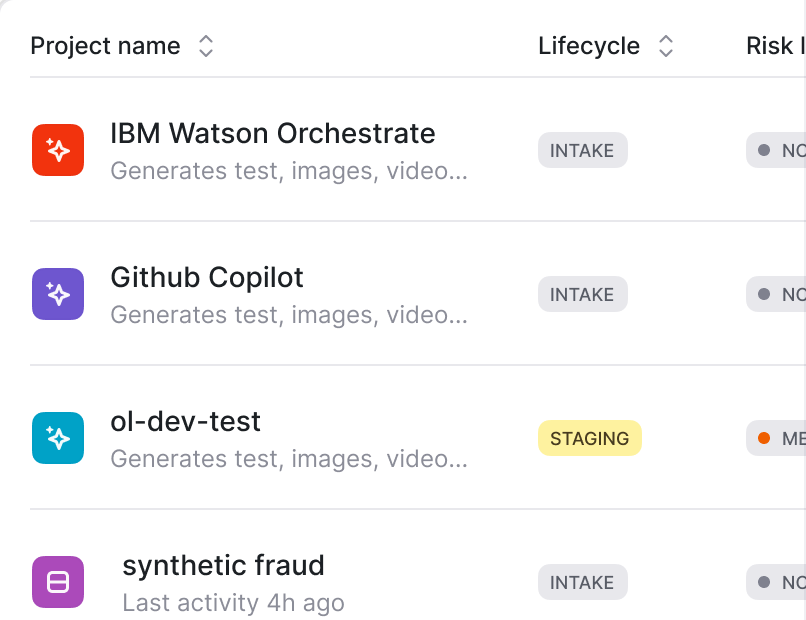Image resolution: width=806 pixels, height=620 pixels.
Task: Click the yellow STAGING lifecycle badge
Action: pyautogui.click(x=590, y=438)
